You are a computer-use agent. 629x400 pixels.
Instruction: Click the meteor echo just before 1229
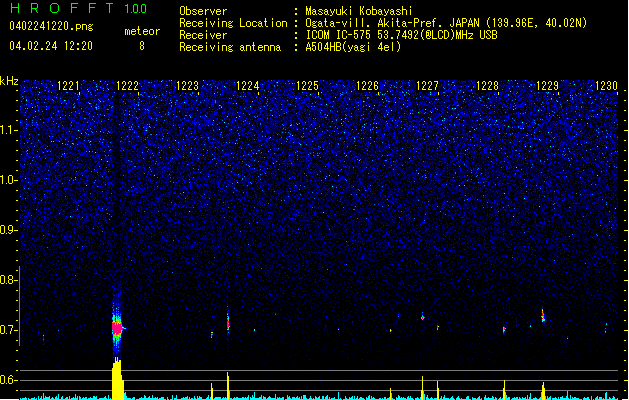click(x=543, y=315)
